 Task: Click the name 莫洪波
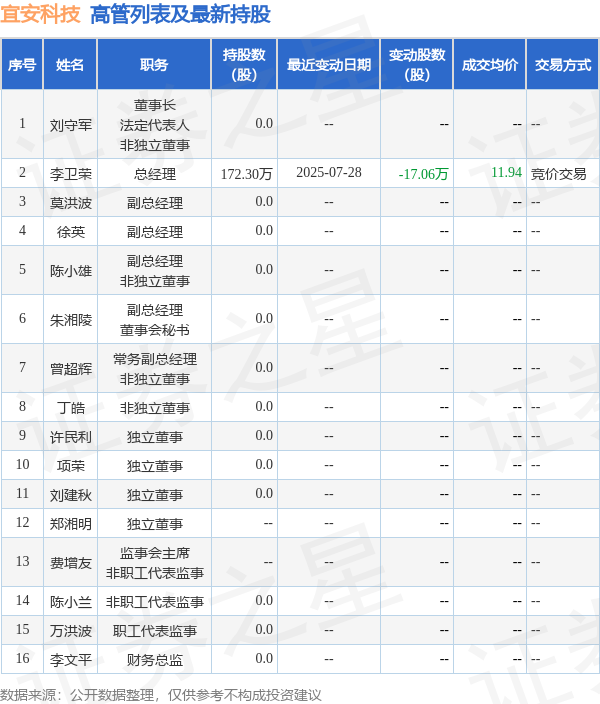71,203
